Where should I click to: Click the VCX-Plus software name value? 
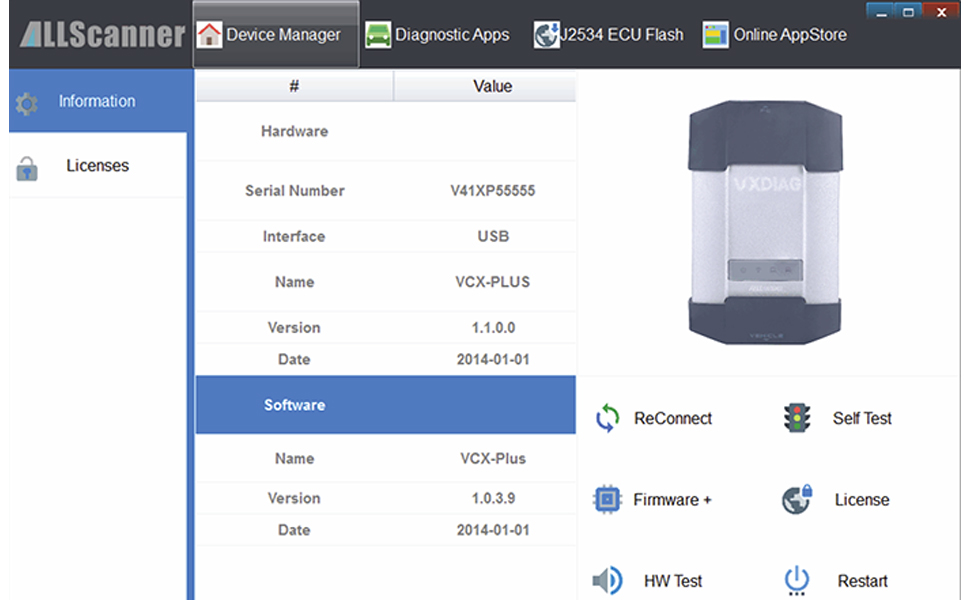click(x=493, y=458)
